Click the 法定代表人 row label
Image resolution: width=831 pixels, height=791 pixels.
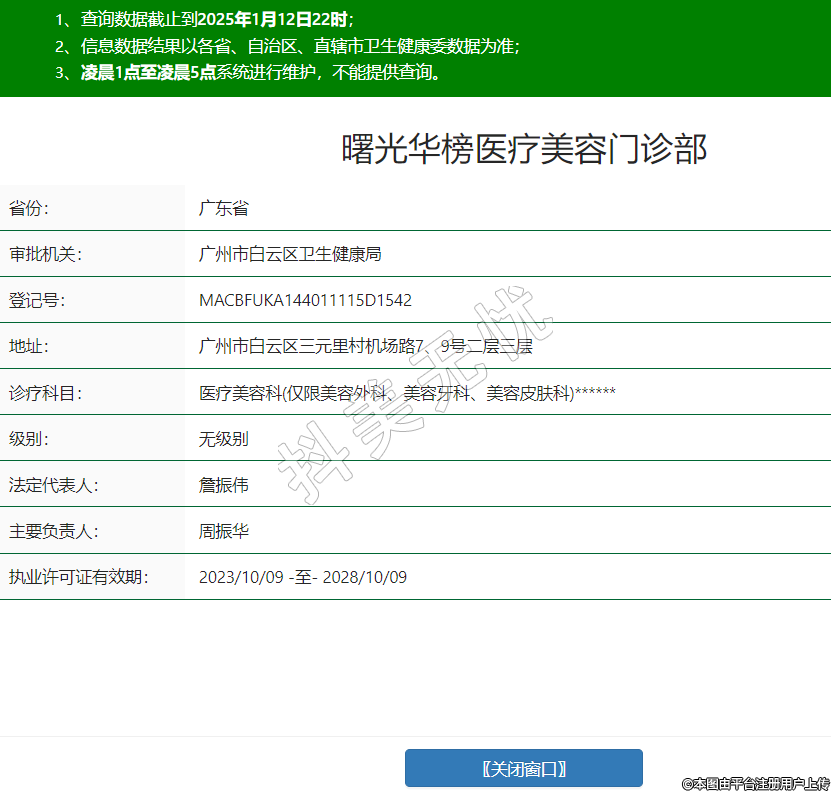(53, 485)
